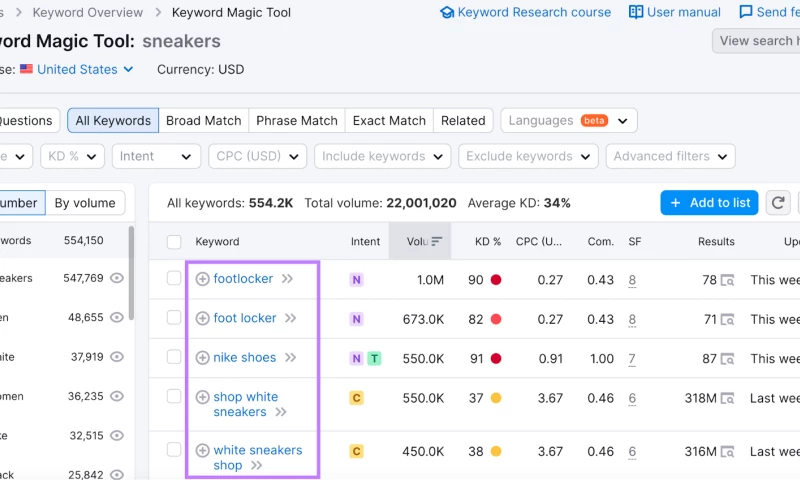Open the Keyword Research course link

pos(525,12)
